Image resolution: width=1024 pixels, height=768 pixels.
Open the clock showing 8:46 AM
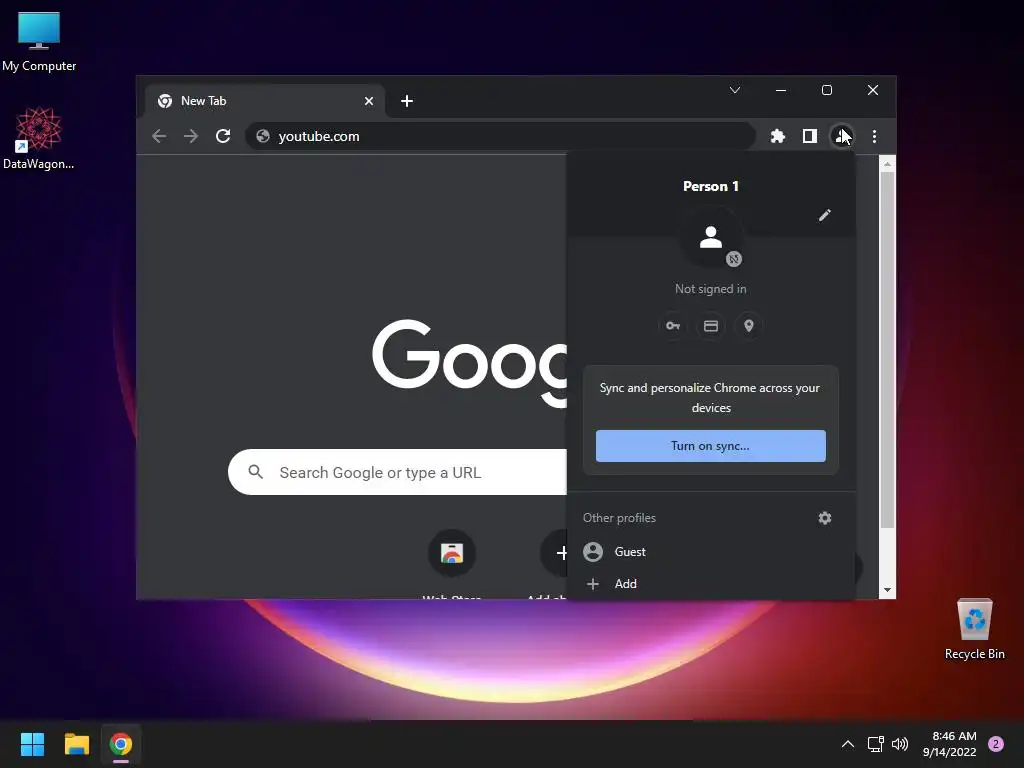coord(949,744)
